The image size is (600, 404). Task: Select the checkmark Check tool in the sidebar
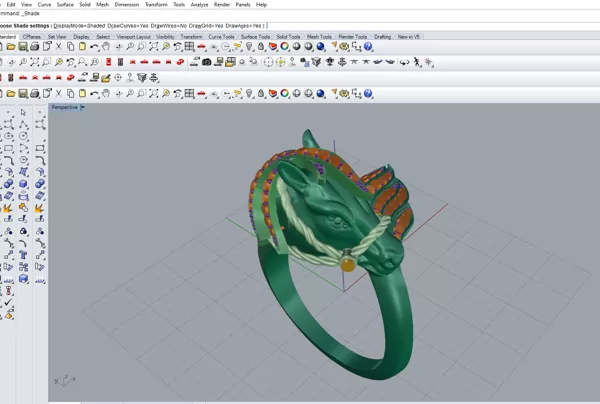[x=8, y=302]
